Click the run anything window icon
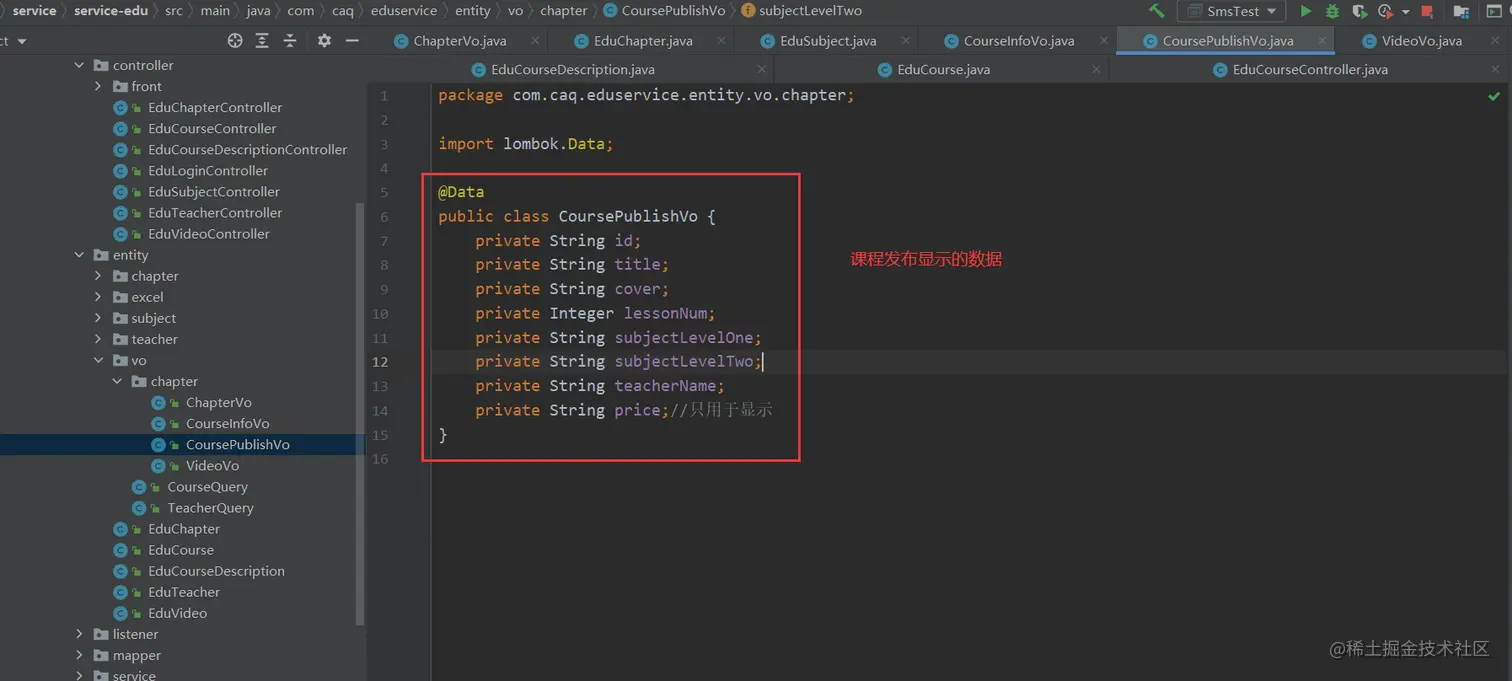 coord(1494,11)
